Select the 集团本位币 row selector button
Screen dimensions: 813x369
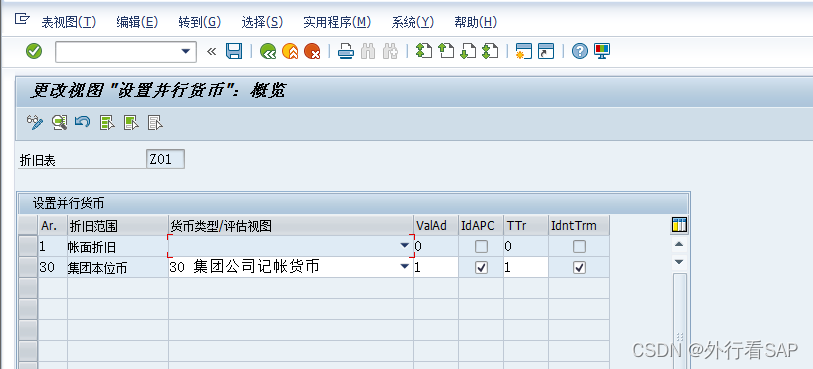point(28,267)
